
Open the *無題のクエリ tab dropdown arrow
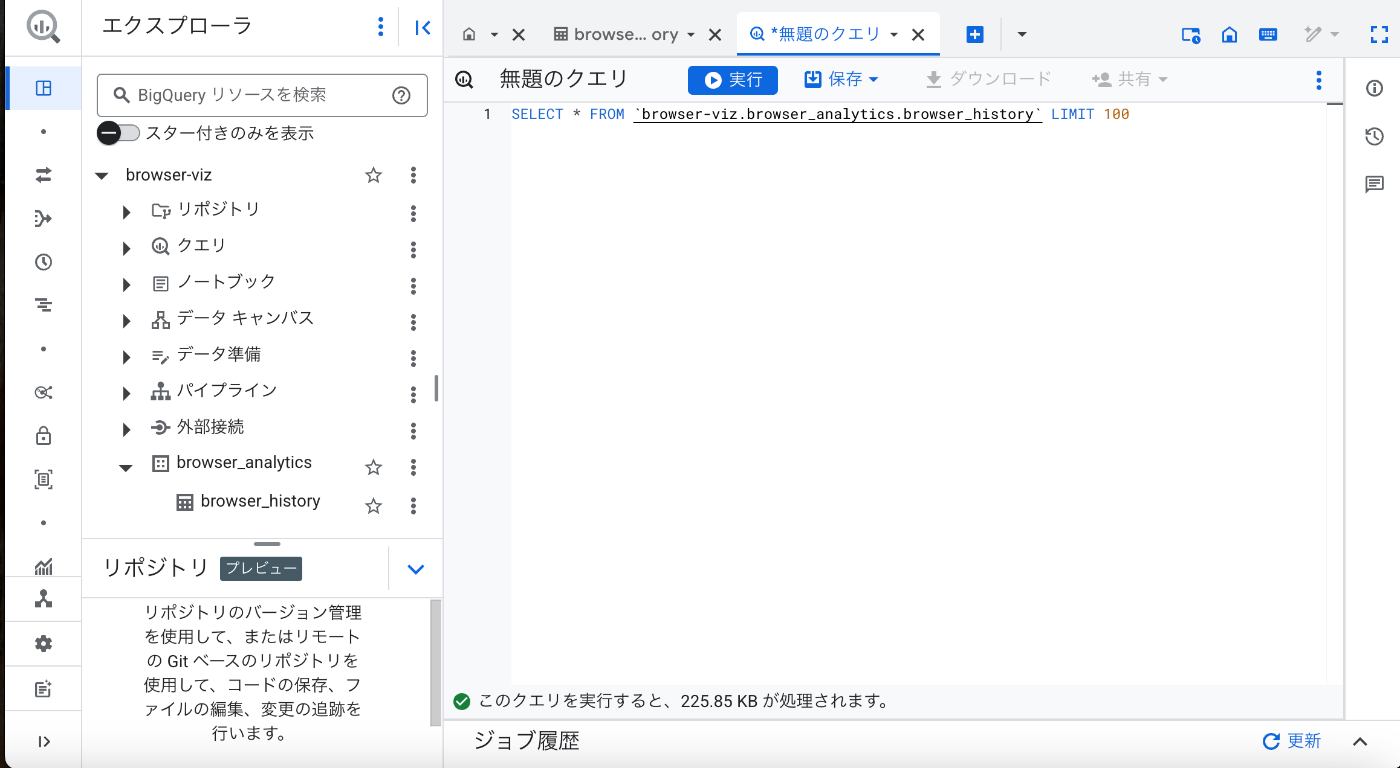click(894, 34)
